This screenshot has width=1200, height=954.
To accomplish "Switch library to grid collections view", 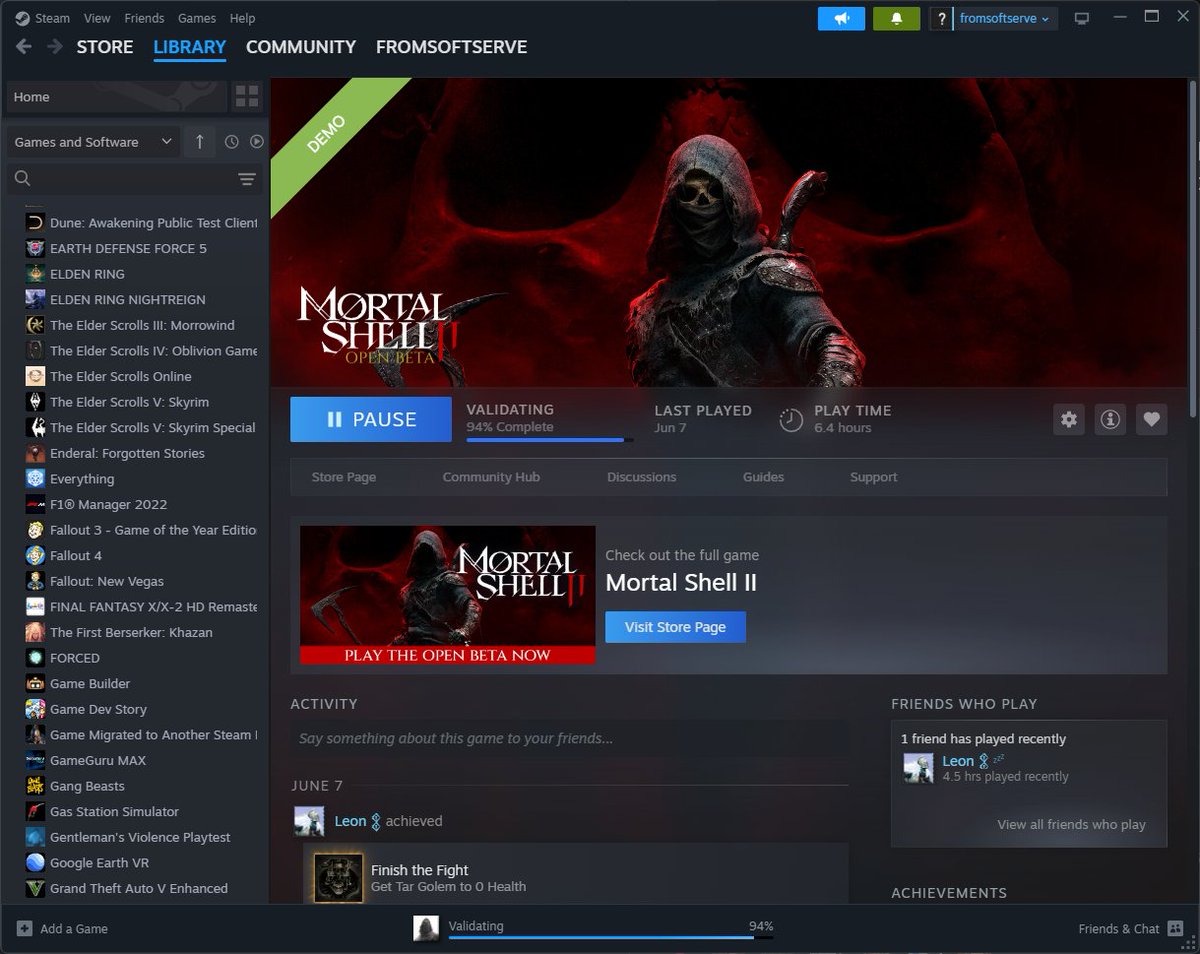I will tap(246, 97).
